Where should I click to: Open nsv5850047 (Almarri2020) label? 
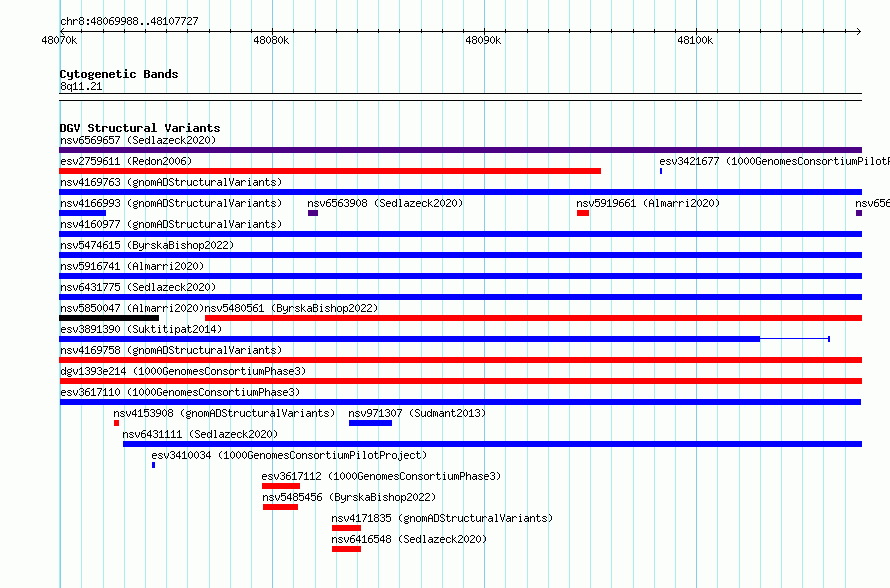pyautogui.click(x=132, y=308)
